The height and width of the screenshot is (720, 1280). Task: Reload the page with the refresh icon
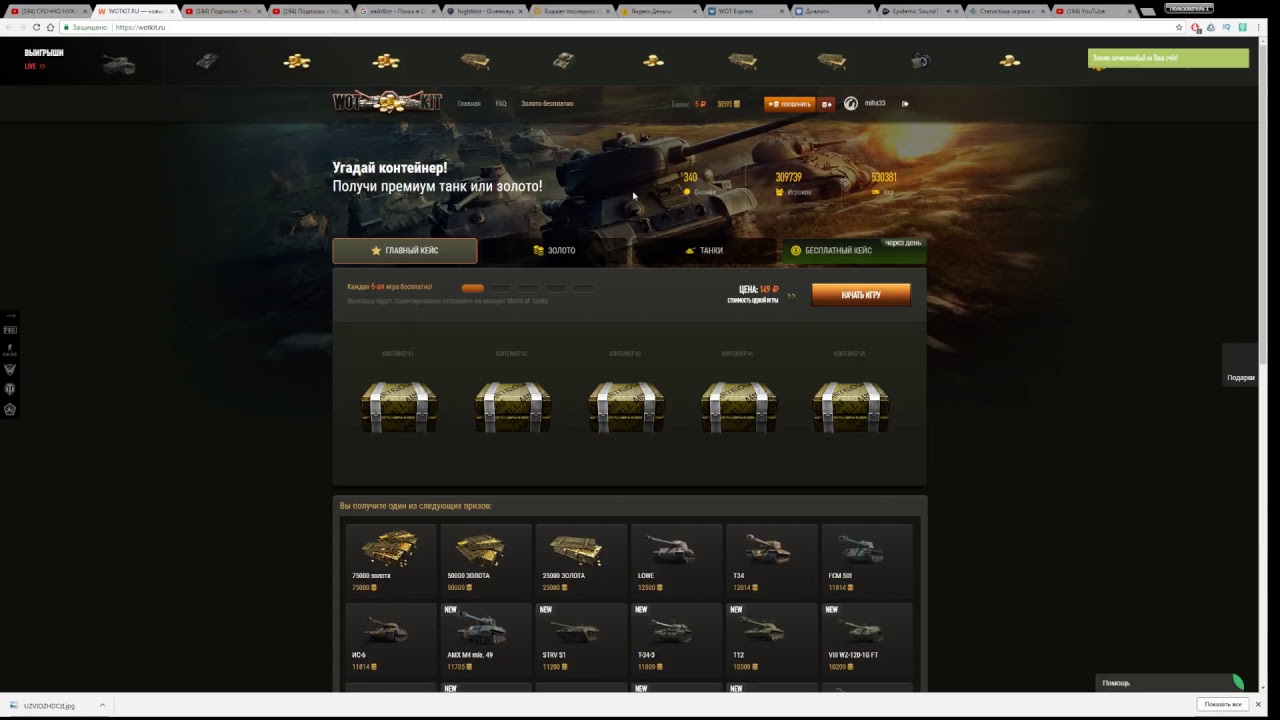(36, 27)
